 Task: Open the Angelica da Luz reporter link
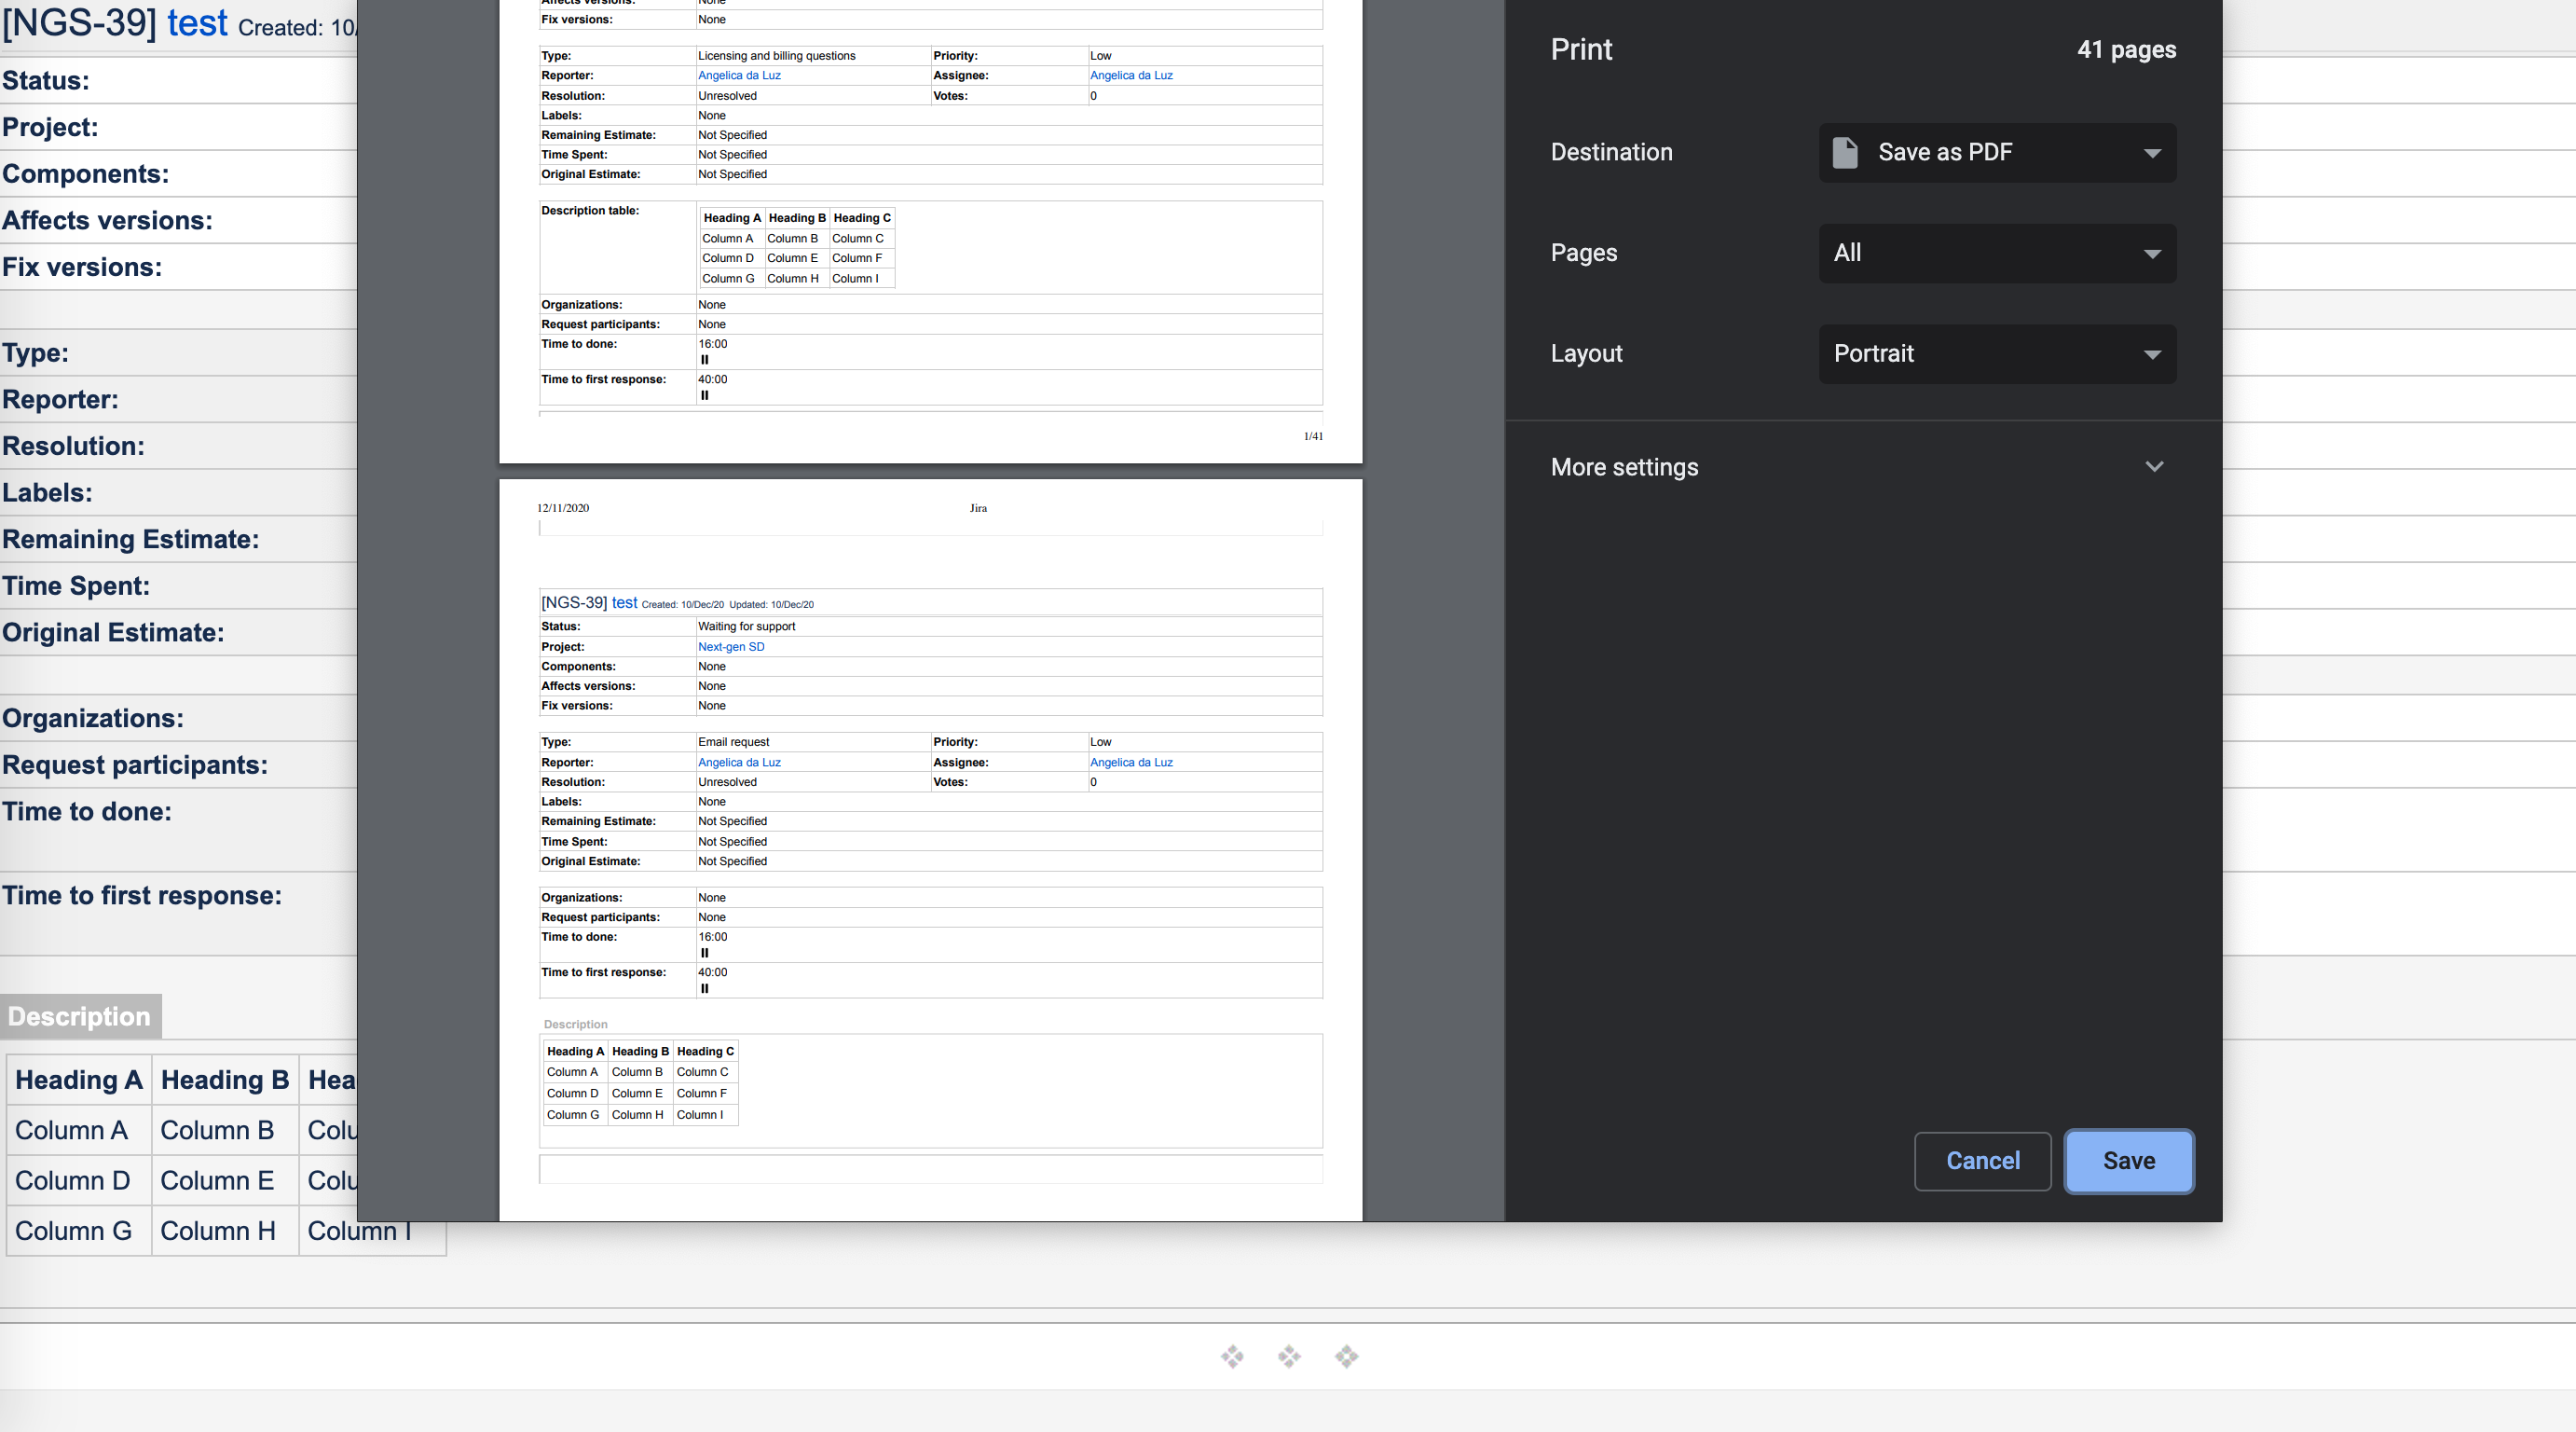click(x=739, y=762)
